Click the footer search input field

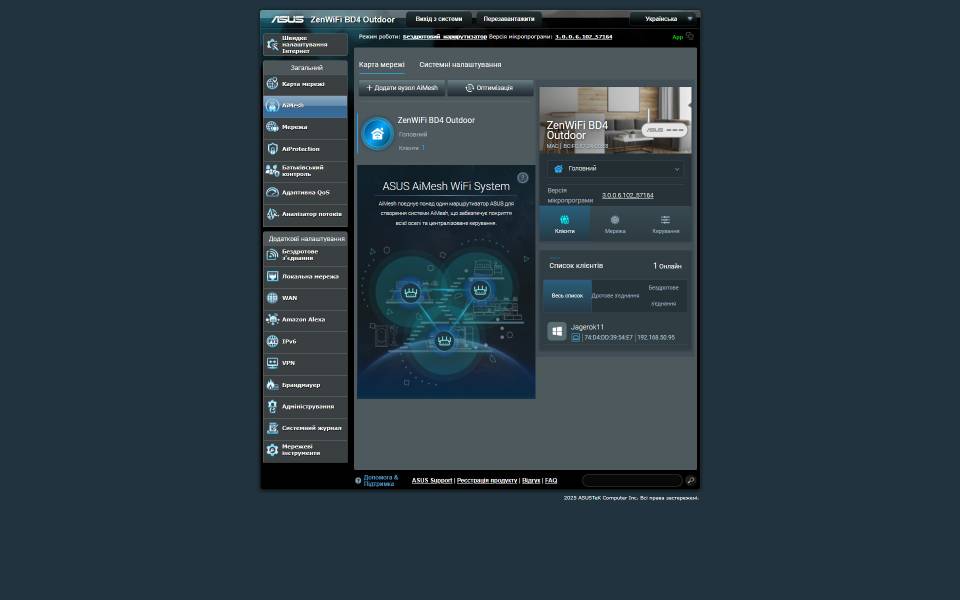[632, 481]
